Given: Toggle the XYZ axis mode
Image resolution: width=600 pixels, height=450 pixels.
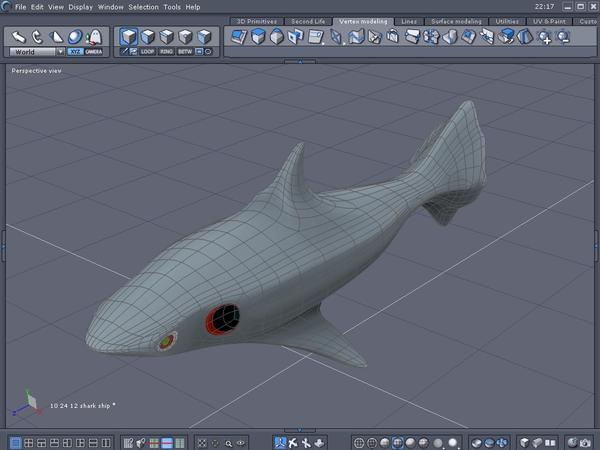Looking at the screenshot, I should pyautogui.click(x=75, y=52).
